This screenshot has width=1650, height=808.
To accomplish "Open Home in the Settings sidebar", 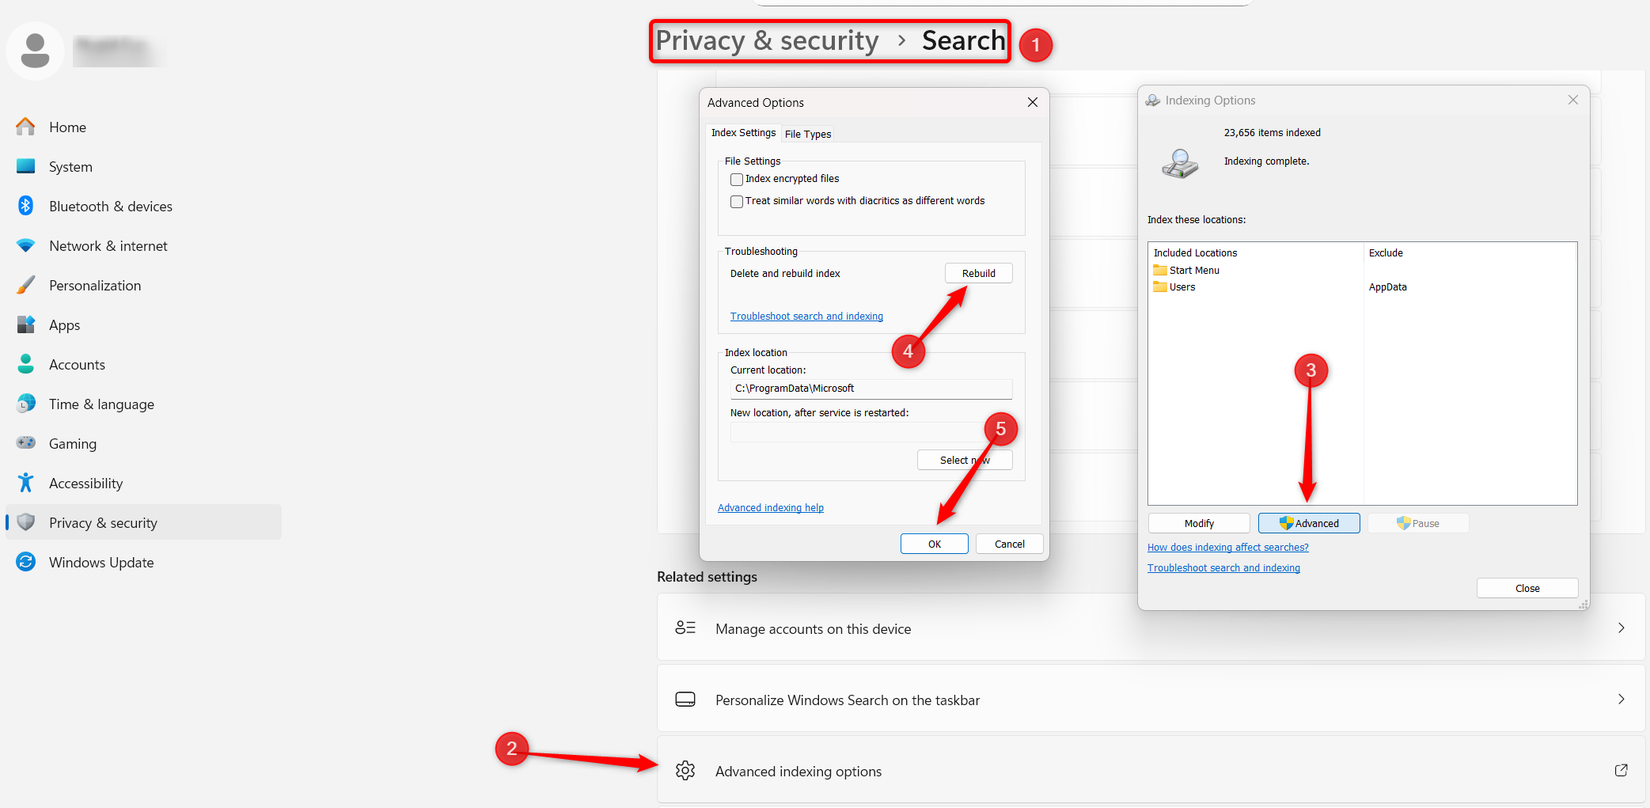I will pyautogui.click(x=67, y=127).
